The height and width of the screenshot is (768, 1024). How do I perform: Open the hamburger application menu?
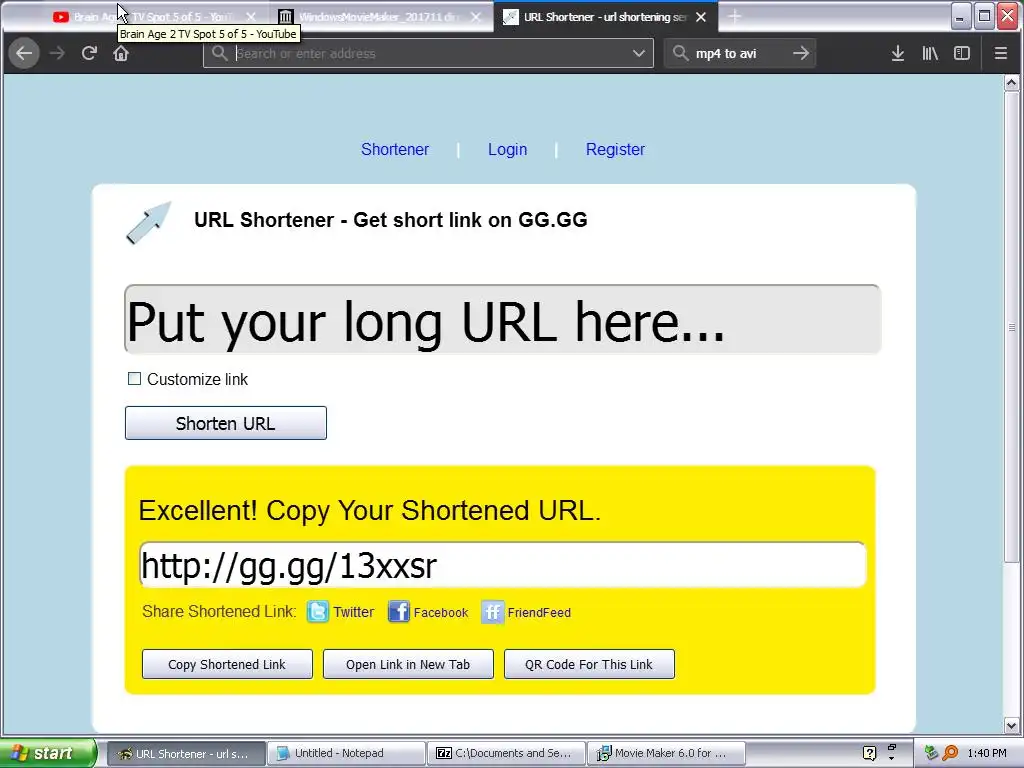(x=1000, y=54)
